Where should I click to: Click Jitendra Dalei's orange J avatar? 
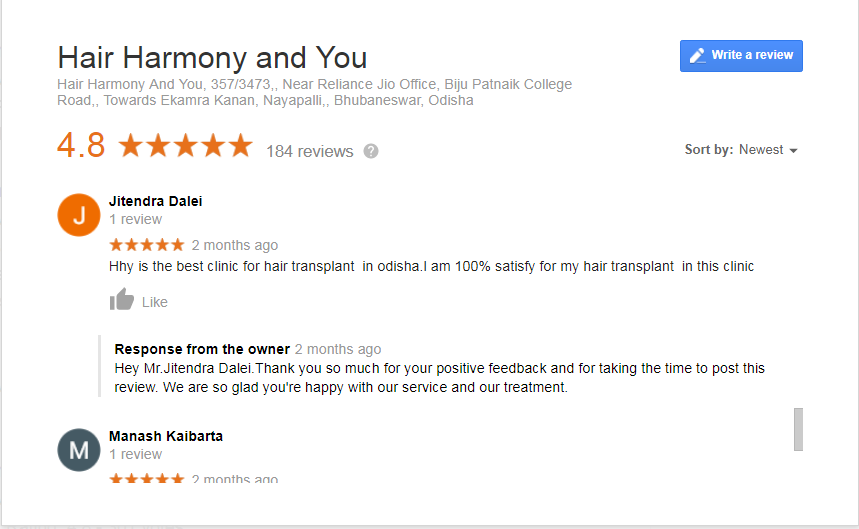coord(79,215)
